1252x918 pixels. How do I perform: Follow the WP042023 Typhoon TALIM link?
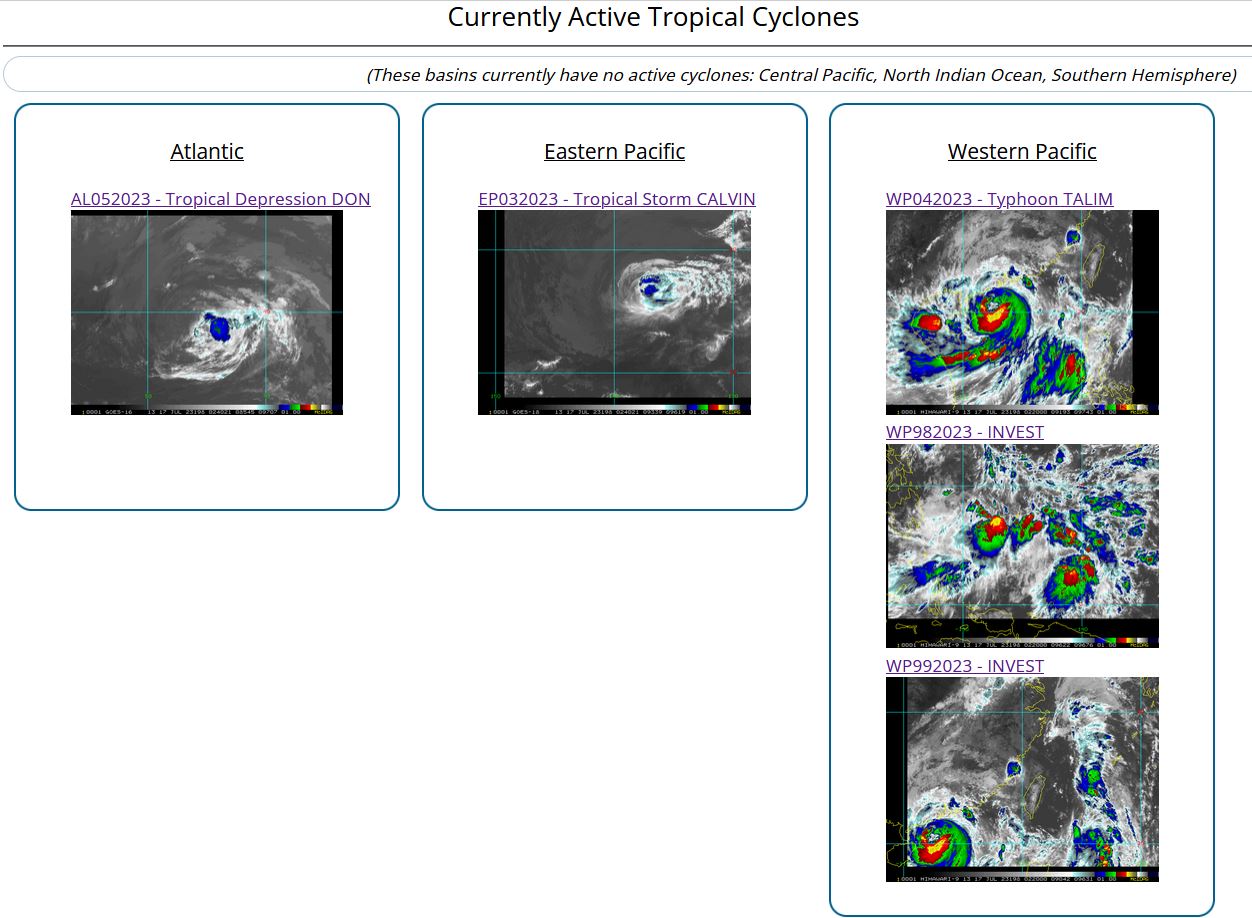(x=999, y=199)
